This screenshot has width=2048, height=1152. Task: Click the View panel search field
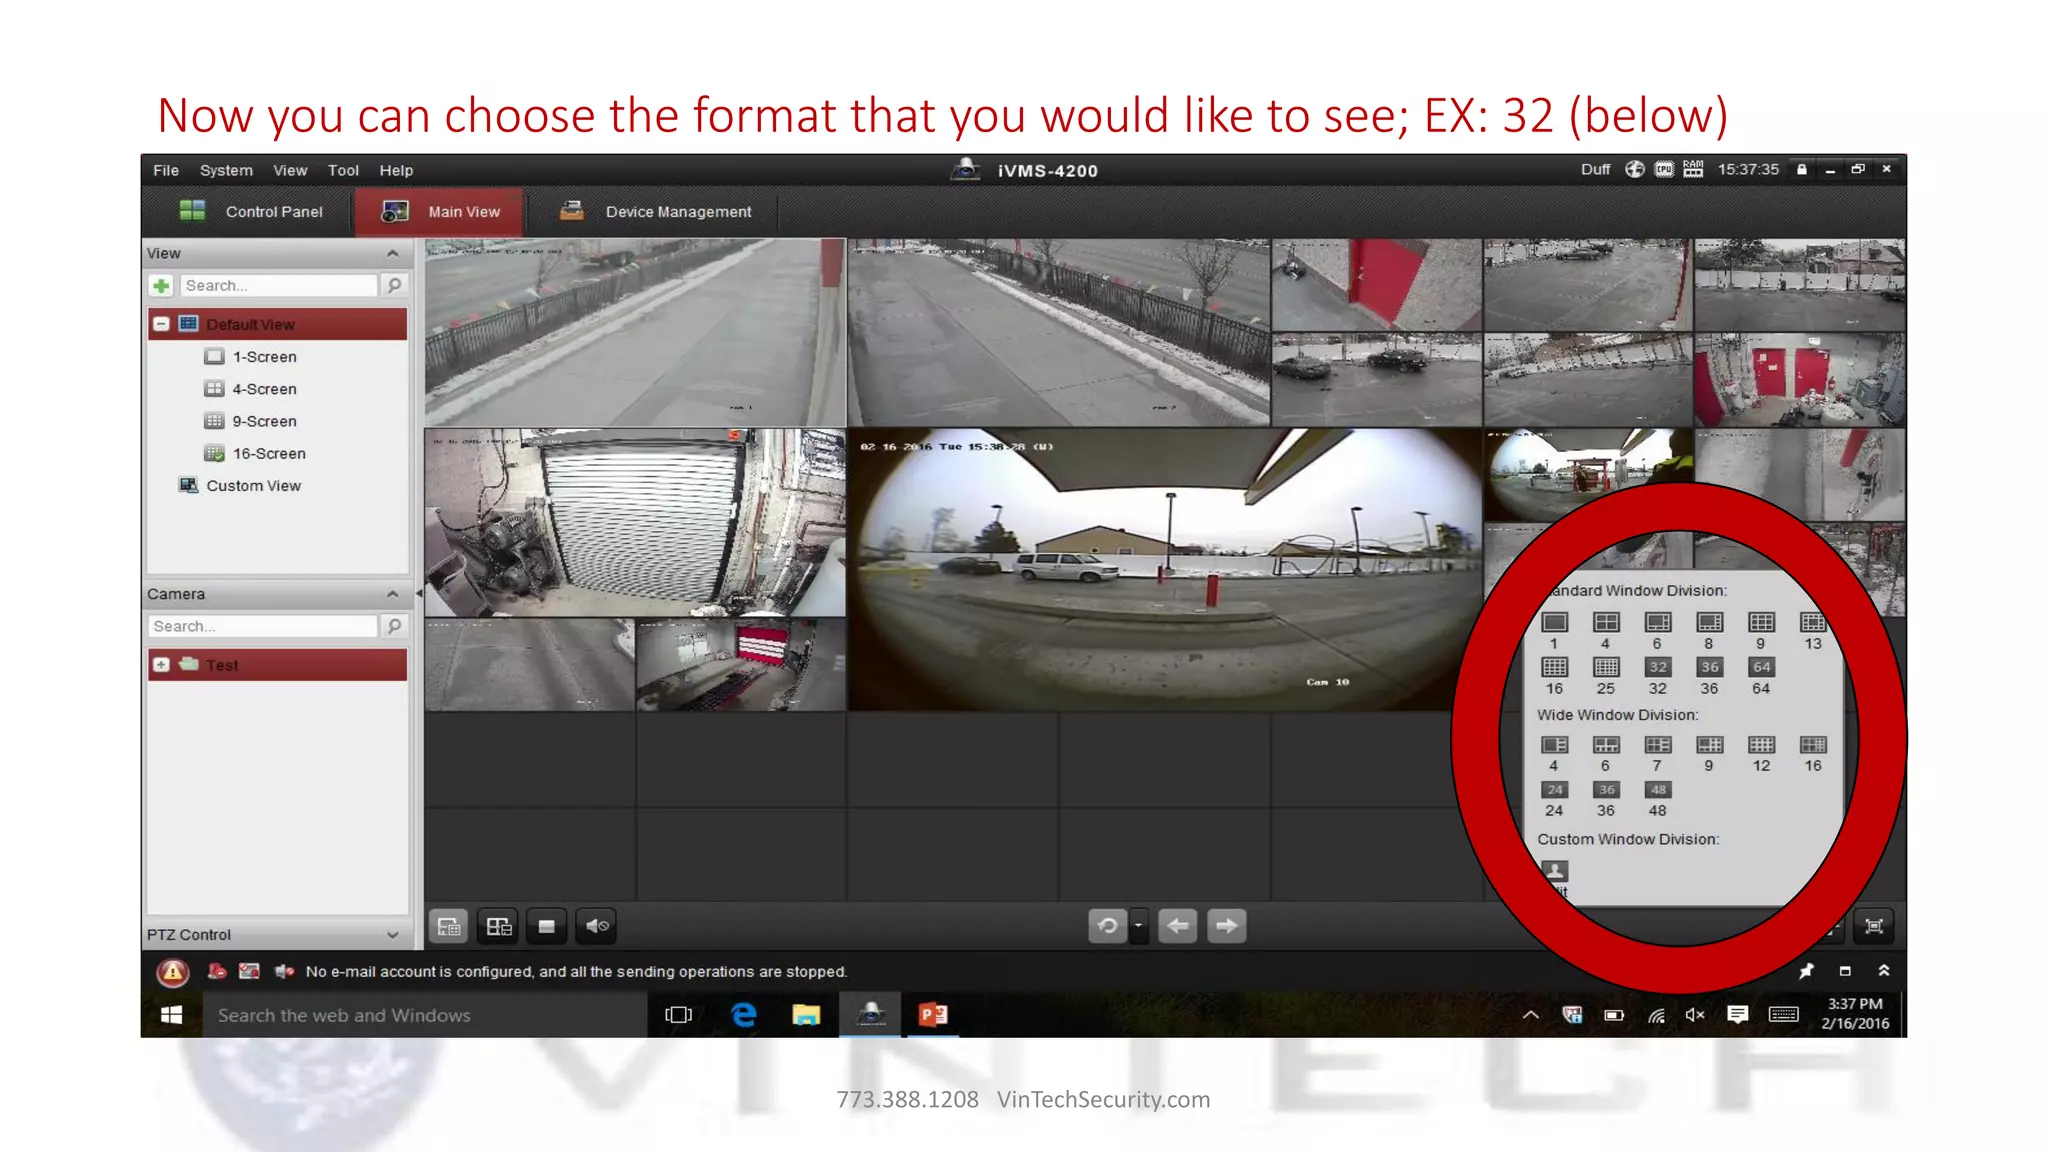pos(279,286)
